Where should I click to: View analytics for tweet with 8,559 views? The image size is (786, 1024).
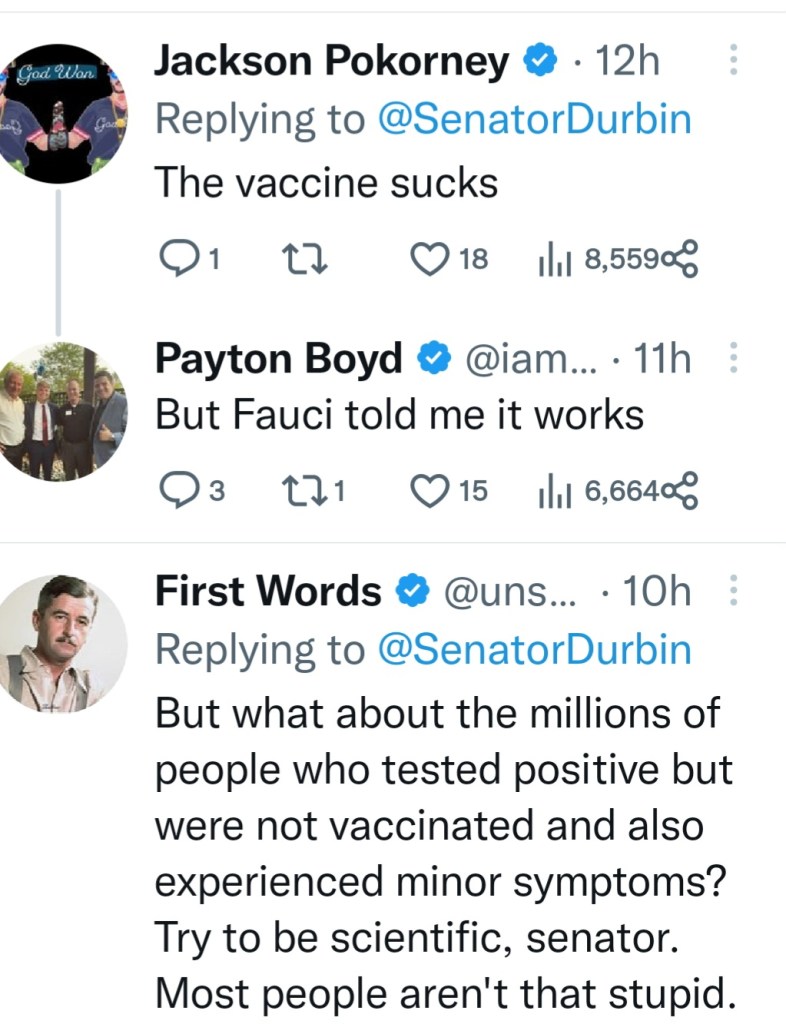[x=552, y=260]
